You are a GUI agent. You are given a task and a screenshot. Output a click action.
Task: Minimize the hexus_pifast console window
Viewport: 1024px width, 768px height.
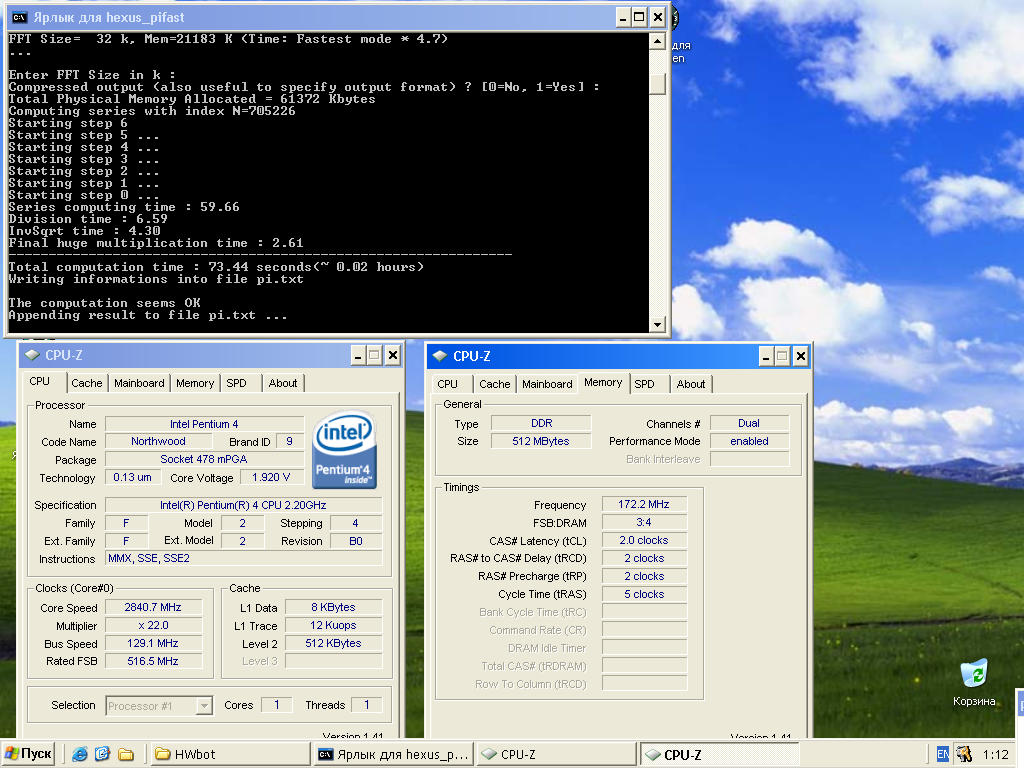pos(623,18)
